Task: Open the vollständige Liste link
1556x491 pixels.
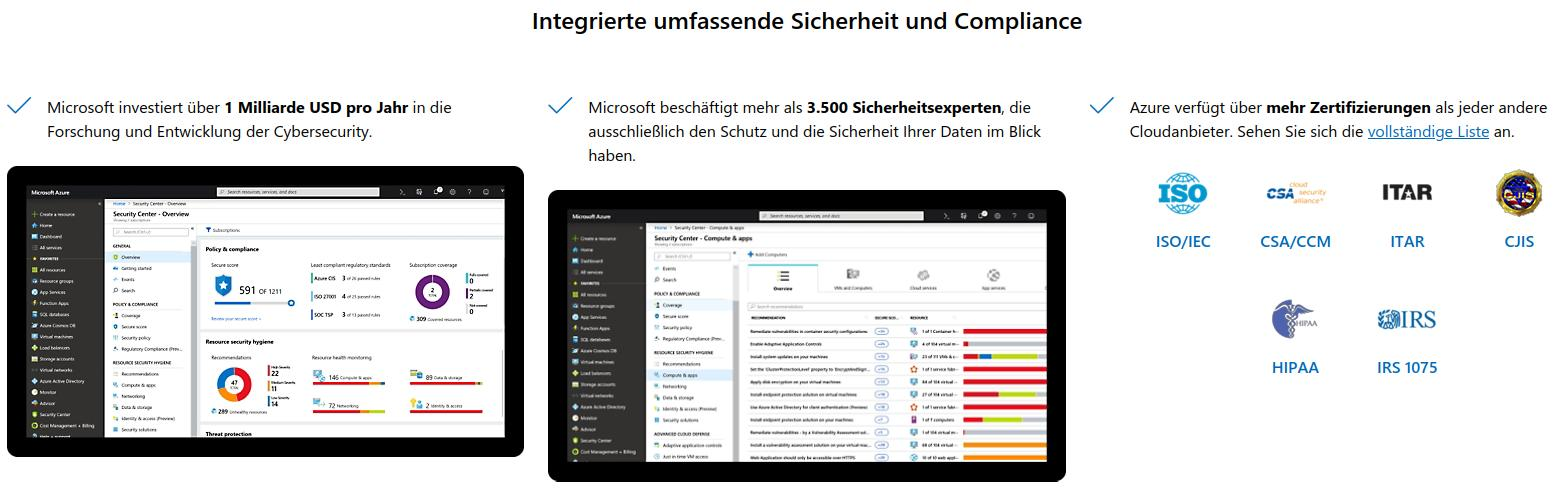Action: [1428, 132]
